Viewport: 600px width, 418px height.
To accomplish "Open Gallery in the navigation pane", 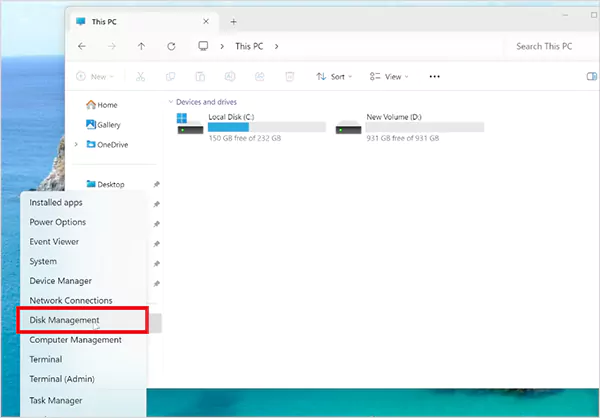I will pyautogui.click(x=108, y=125).
